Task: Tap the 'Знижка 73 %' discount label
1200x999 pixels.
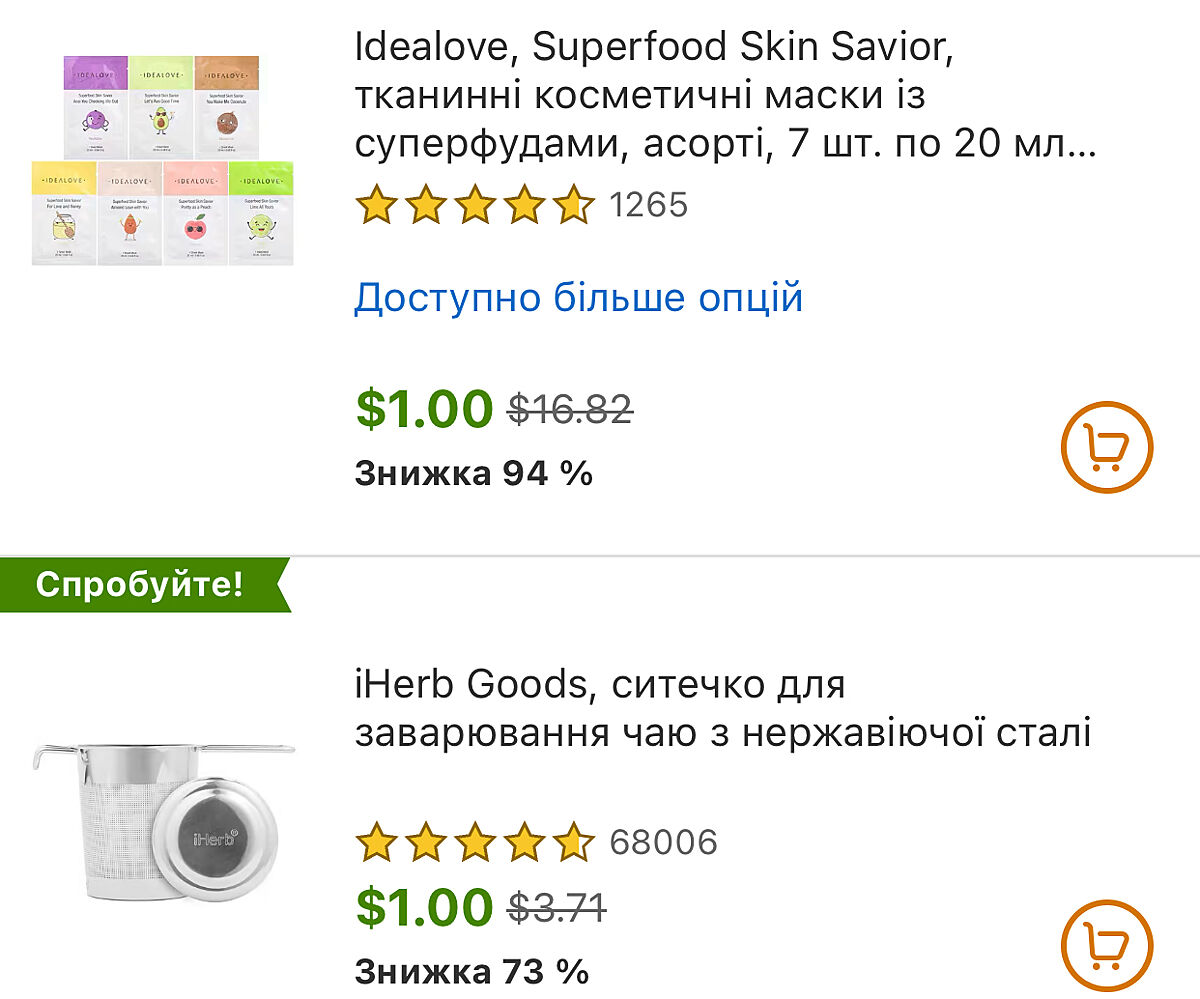Action: 471,969
